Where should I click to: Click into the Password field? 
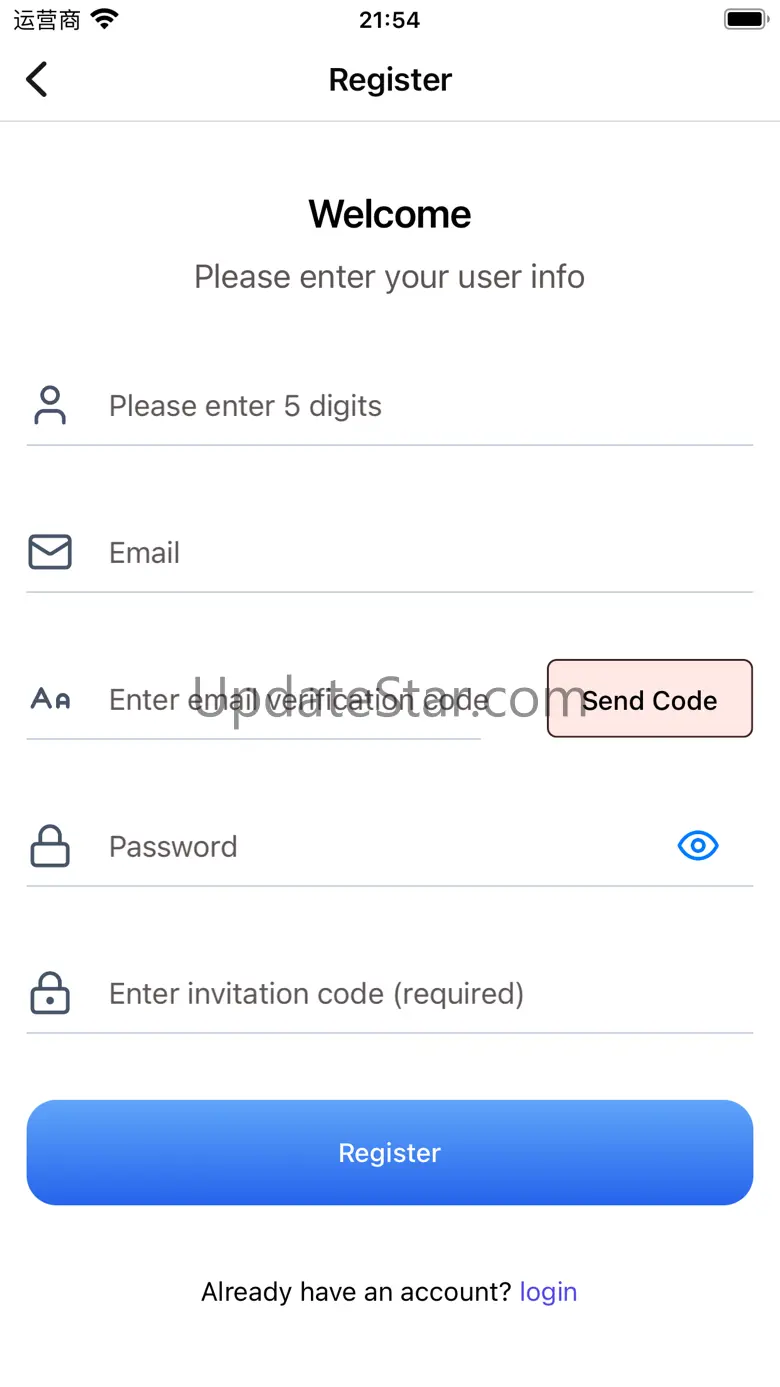click(x=380, y=847)
